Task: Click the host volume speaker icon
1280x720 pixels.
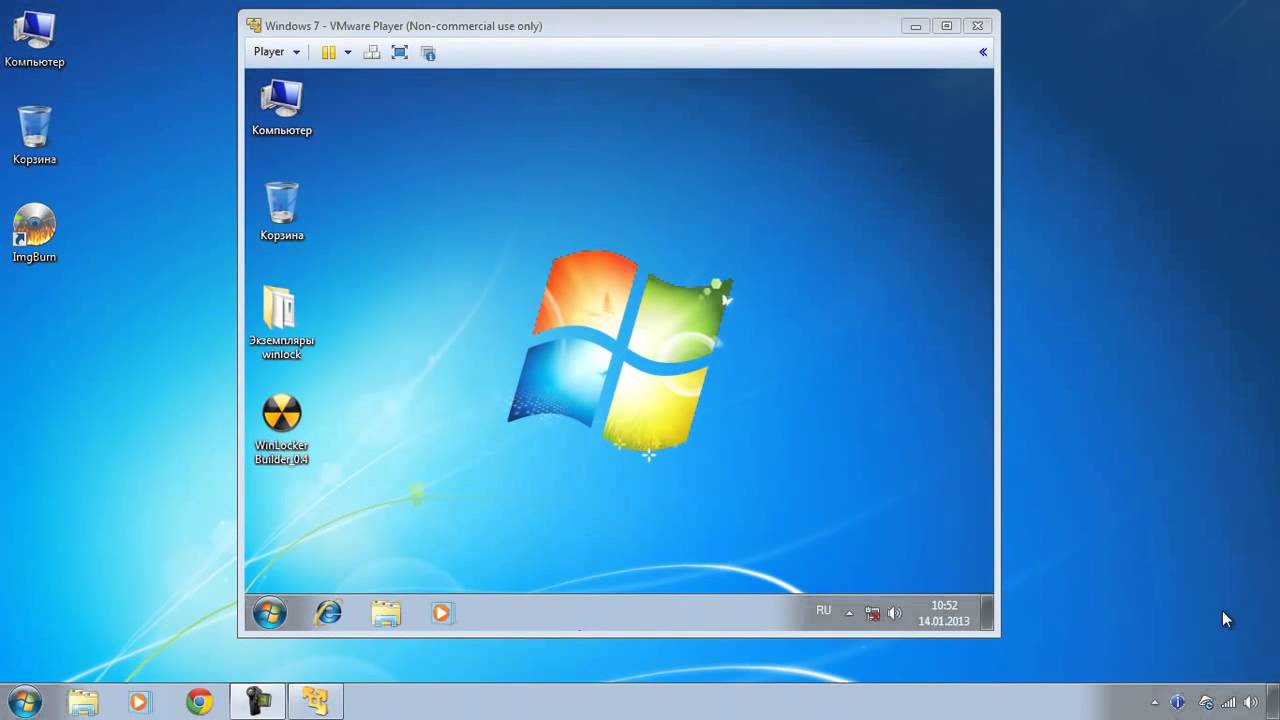Action: (1250, 702)
